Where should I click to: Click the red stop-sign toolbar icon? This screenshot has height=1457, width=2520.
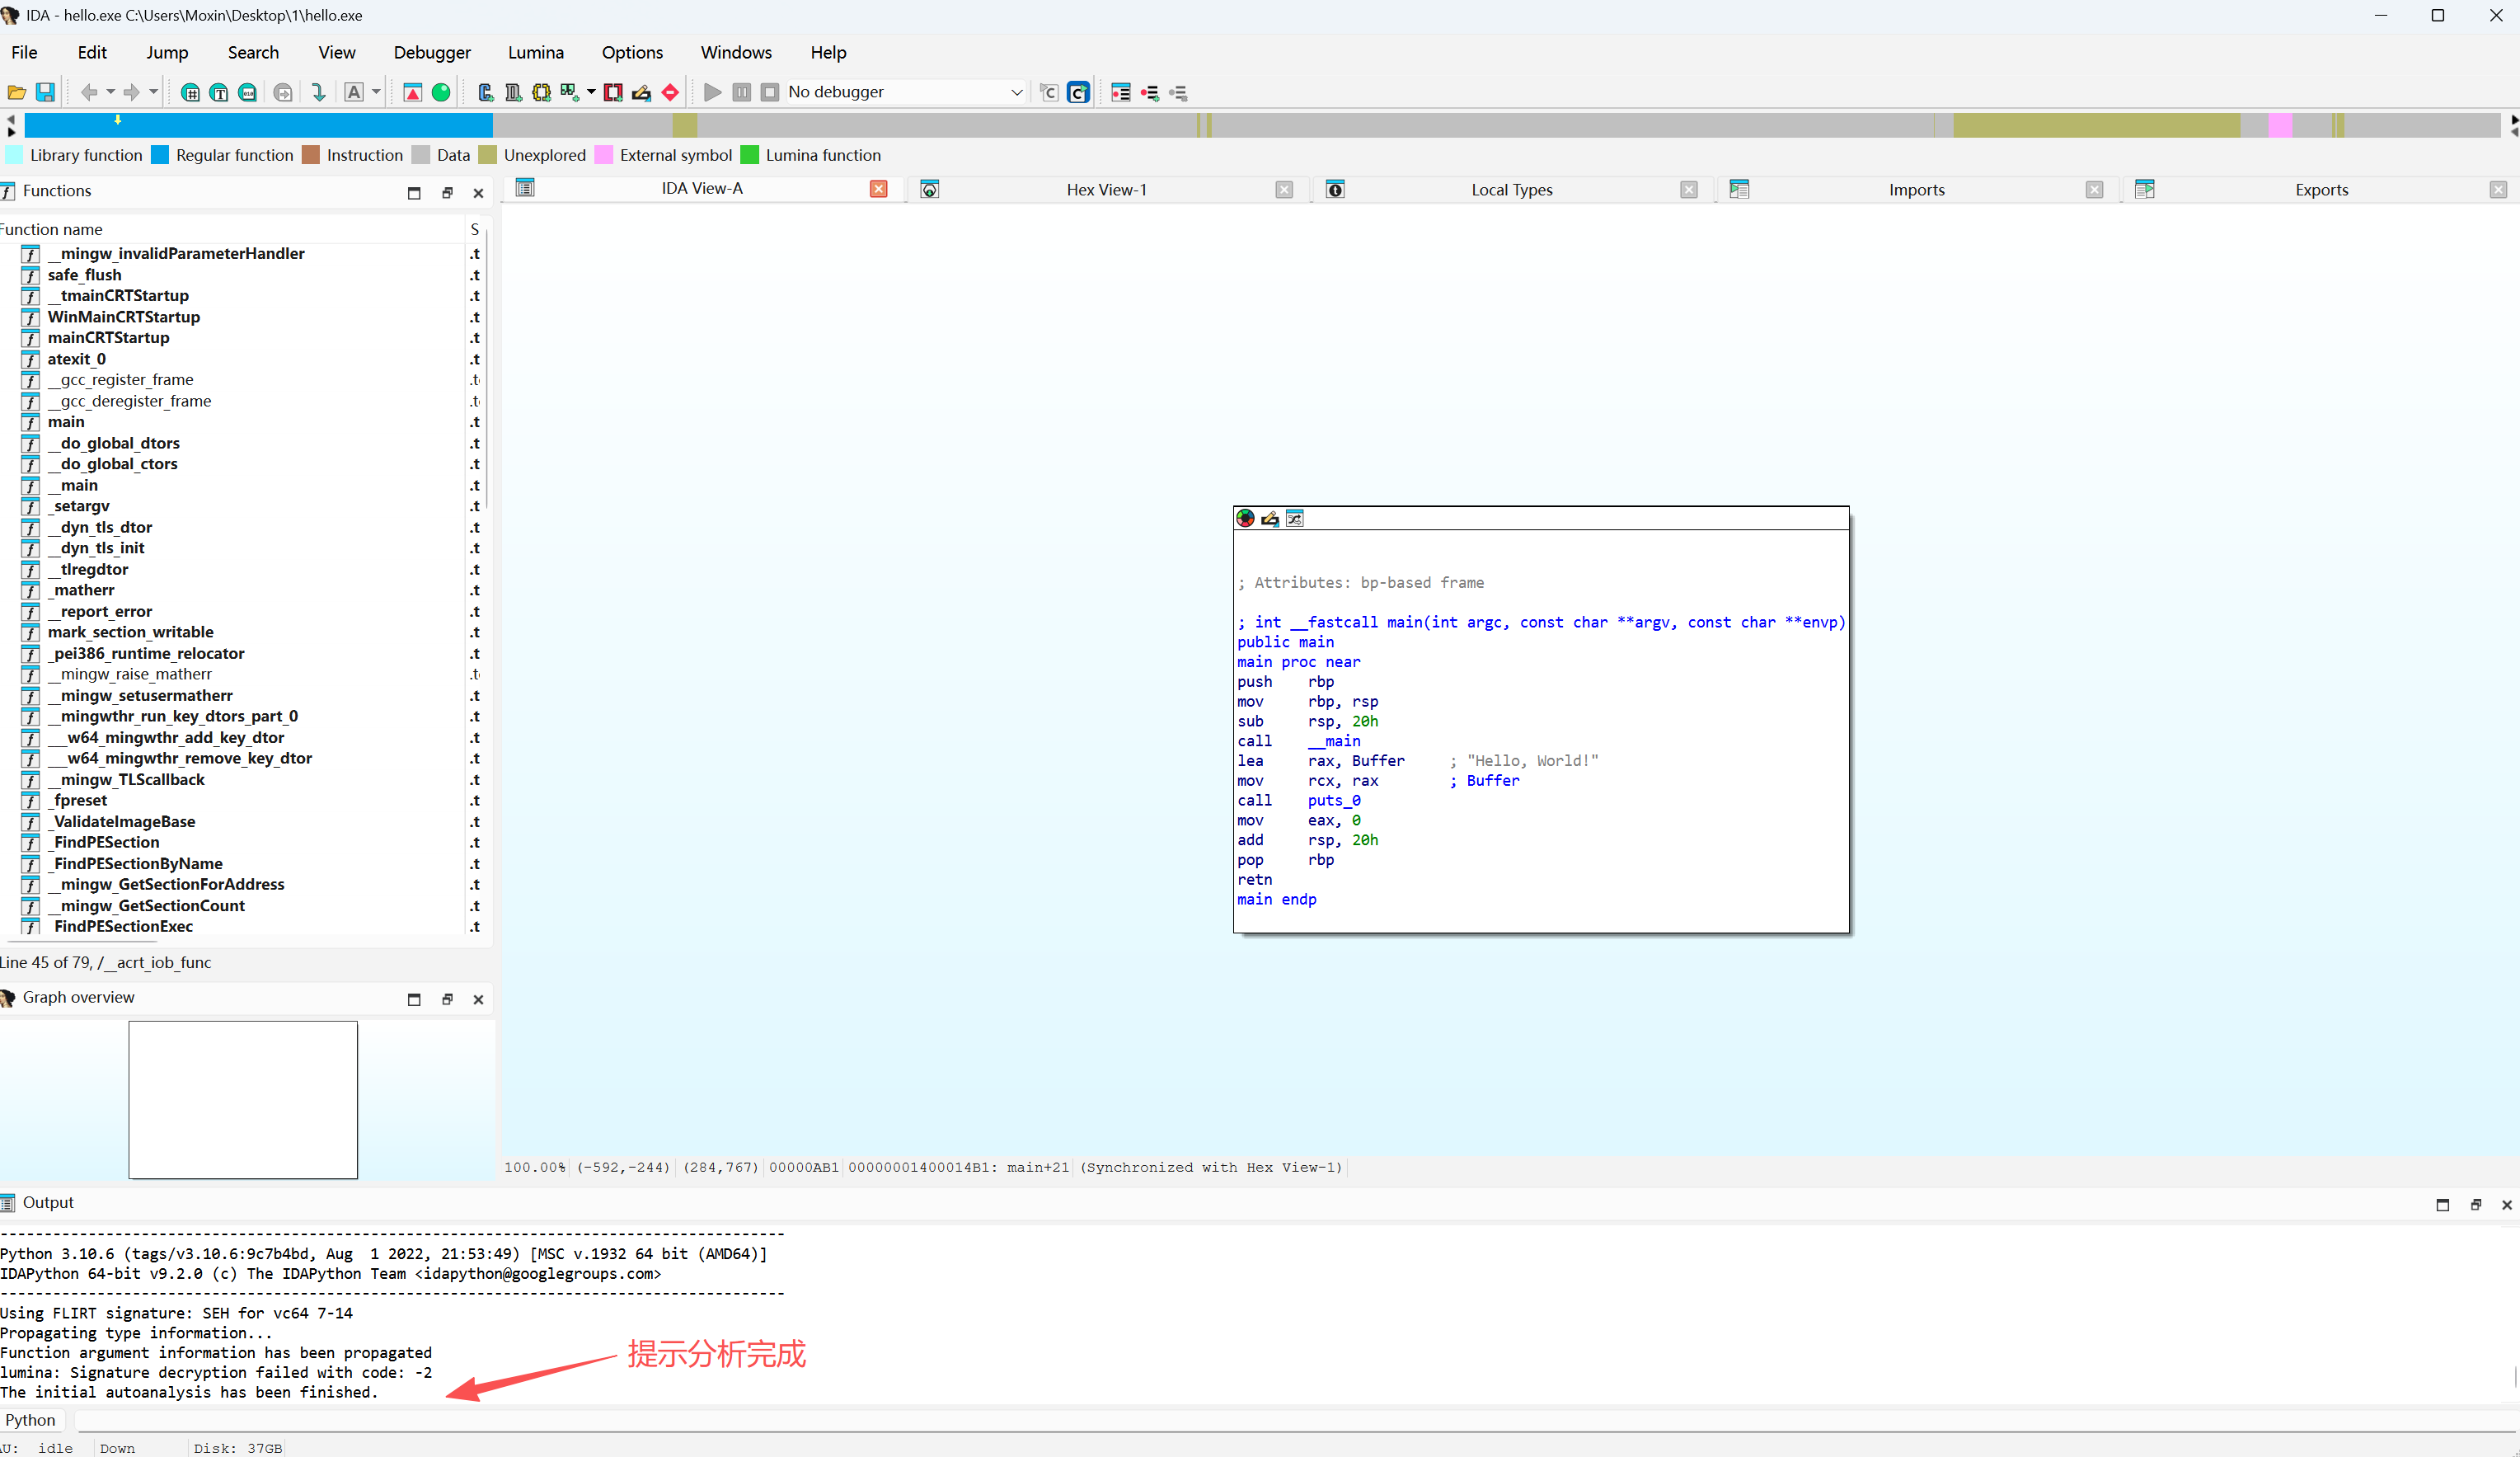[670, 92]
